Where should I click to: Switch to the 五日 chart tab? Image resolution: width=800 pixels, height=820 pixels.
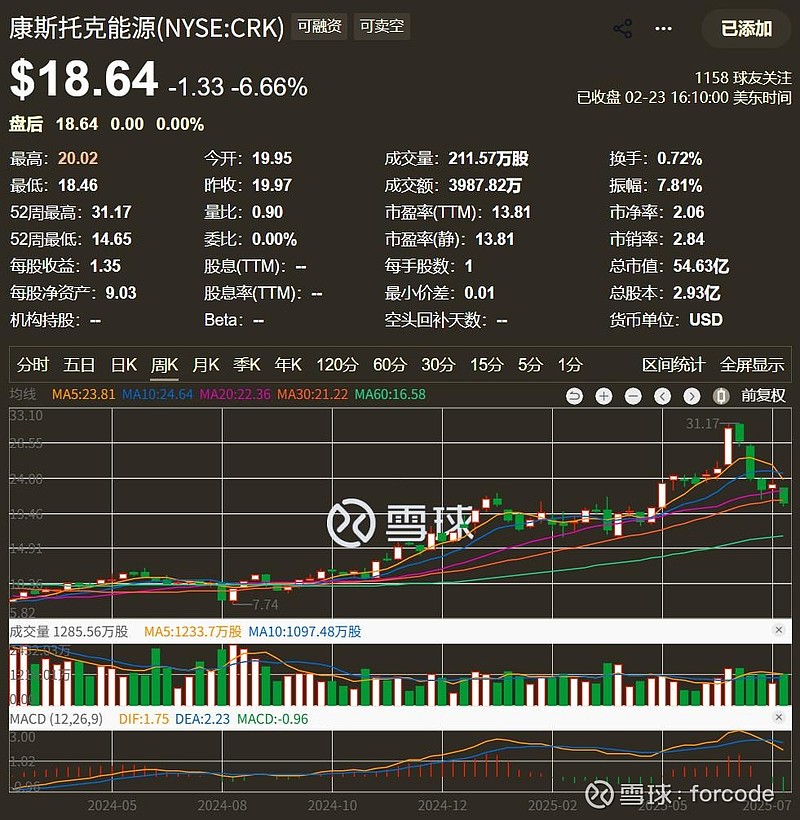coord(79,365)
